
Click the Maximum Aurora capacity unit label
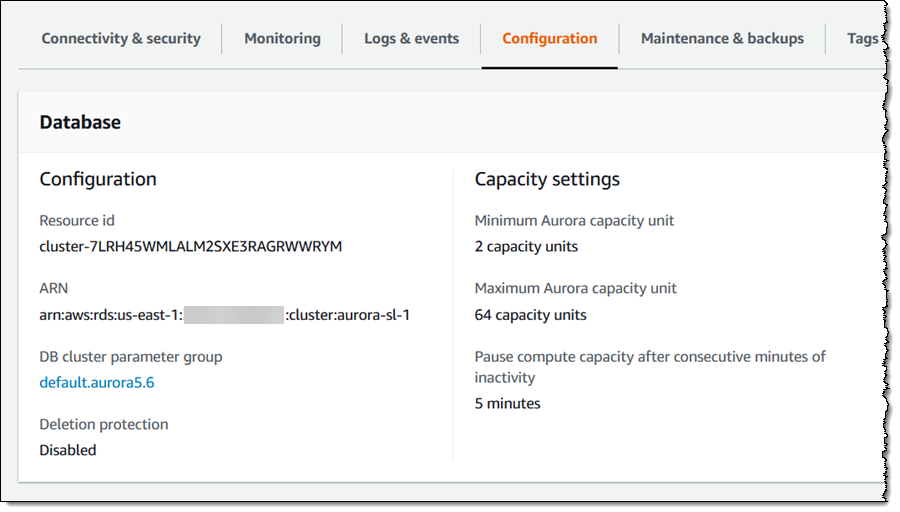(575, 288)
